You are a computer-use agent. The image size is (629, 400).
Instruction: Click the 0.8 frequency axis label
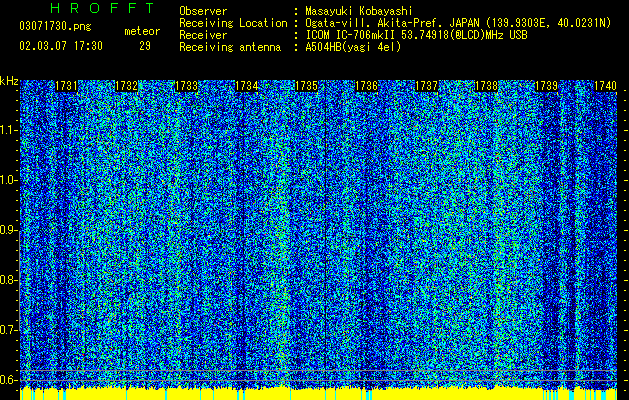click(8, 280)
